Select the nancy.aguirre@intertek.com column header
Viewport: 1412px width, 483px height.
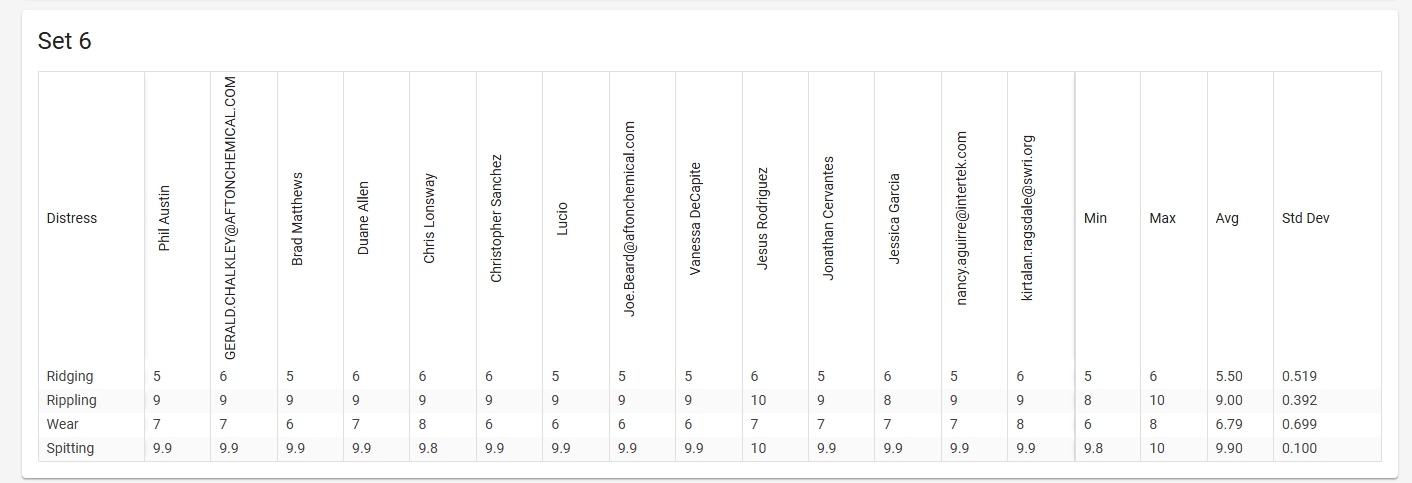click(962, 218)
